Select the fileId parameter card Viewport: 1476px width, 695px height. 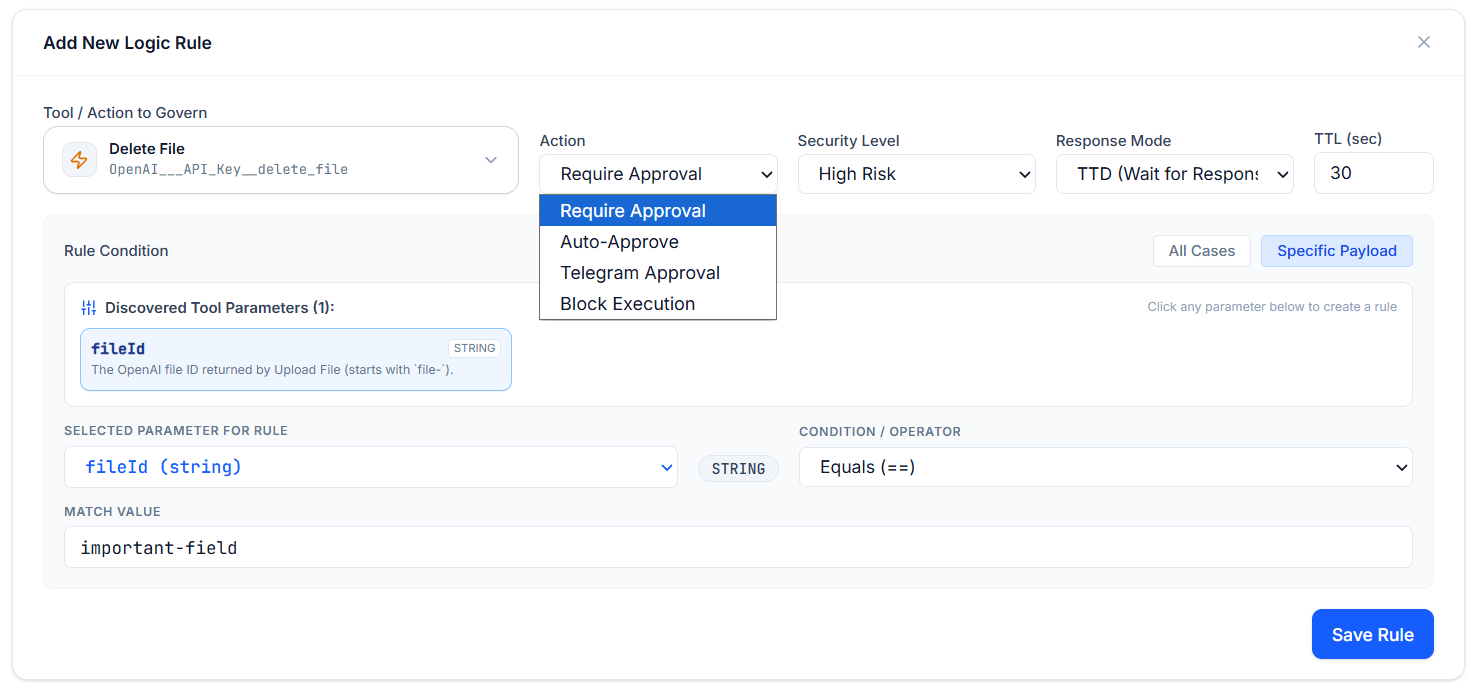tap(296, 360)
